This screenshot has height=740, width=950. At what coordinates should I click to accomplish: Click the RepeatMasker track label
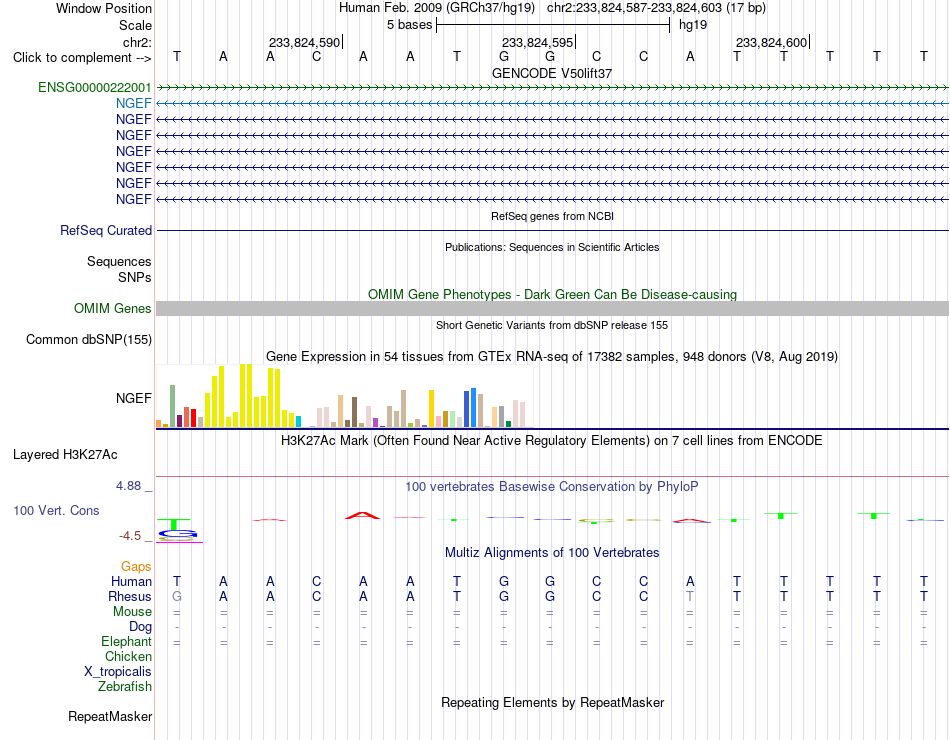coord(110,716)
